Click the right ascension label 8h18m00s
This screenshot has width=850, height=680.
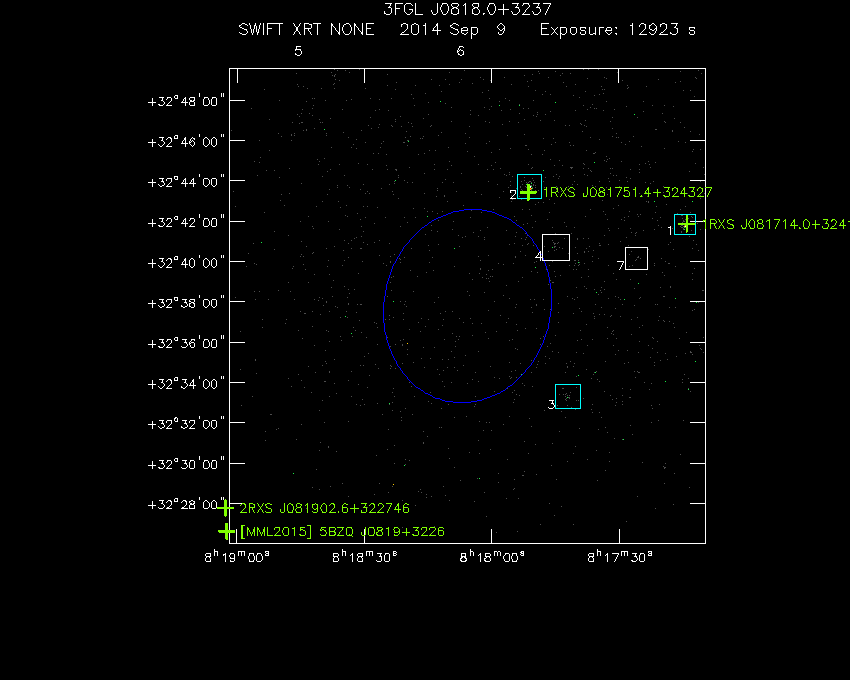point(492,557)
